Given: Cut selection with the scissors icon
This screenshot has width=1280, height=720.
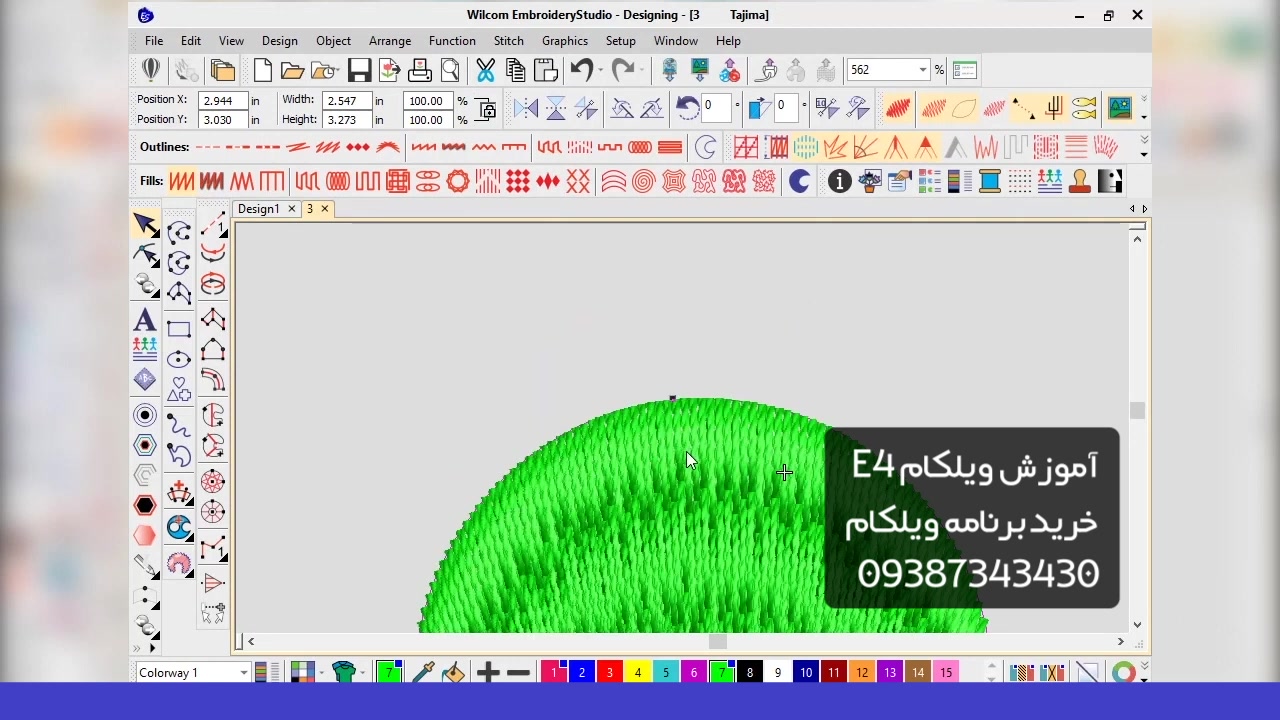Looking at the screenshot, I should pos(485,70).
